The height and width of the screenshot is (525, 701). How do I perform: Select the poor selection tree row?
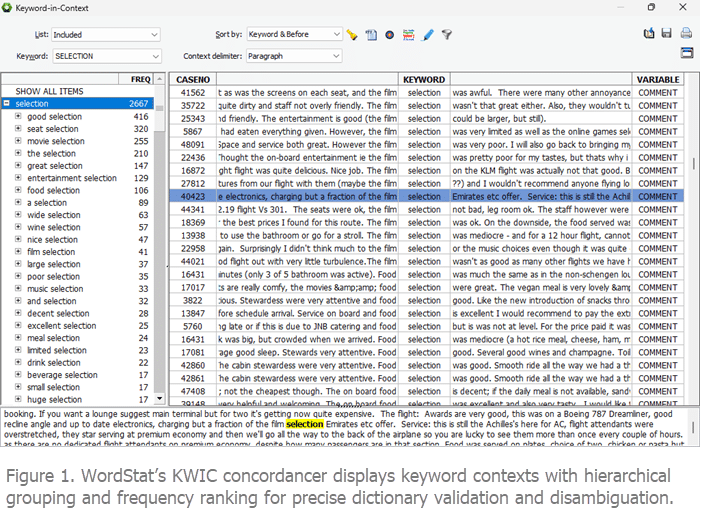click(x=78, y=276)
